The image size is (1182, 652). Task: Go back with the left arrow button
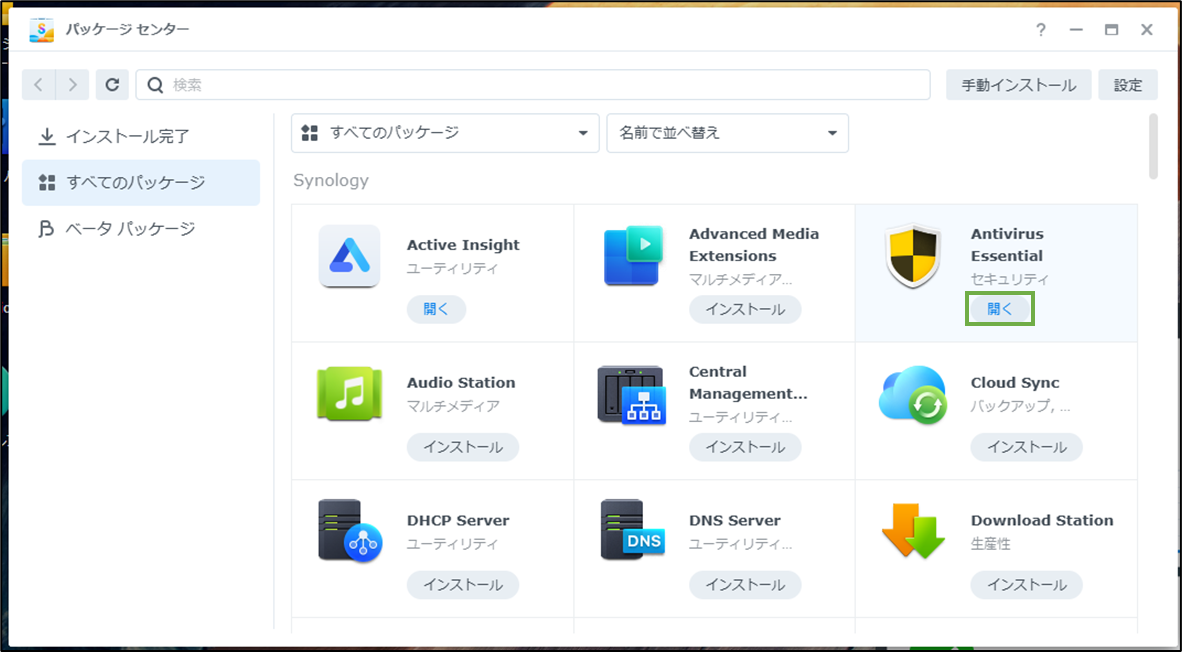click(38, 85)
